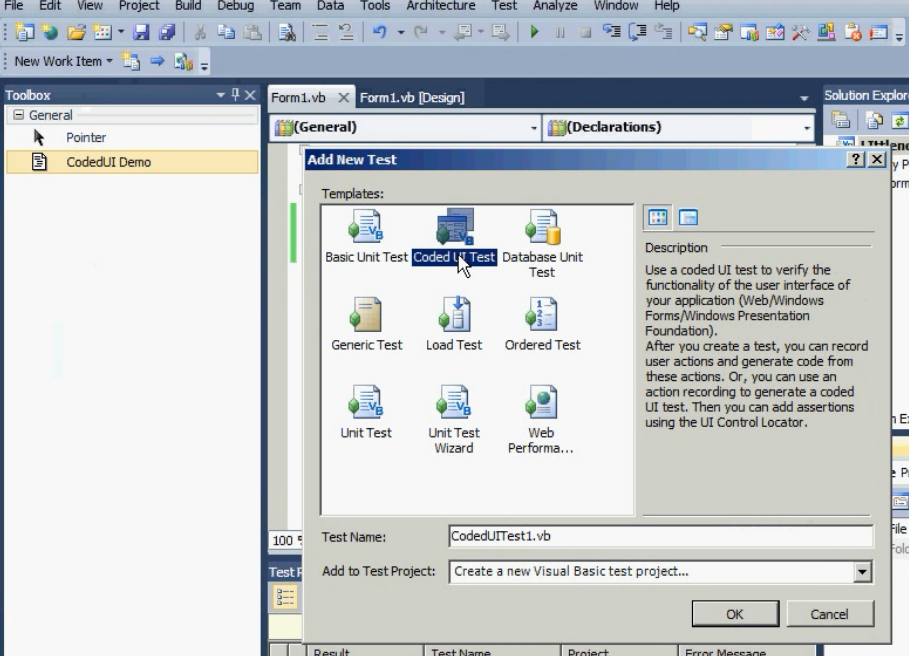Close the Form1.vb tab
This screenshot has width=909, height=656.
point(343,97)
